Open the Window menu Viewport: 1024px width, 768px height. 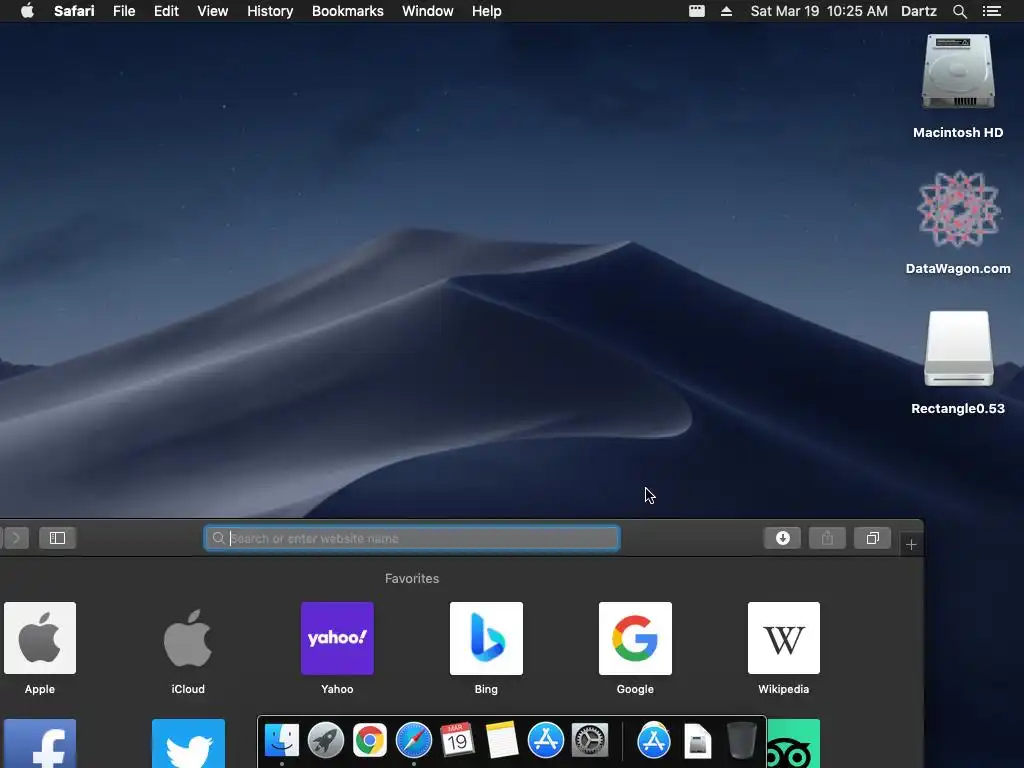click(428, 11)
